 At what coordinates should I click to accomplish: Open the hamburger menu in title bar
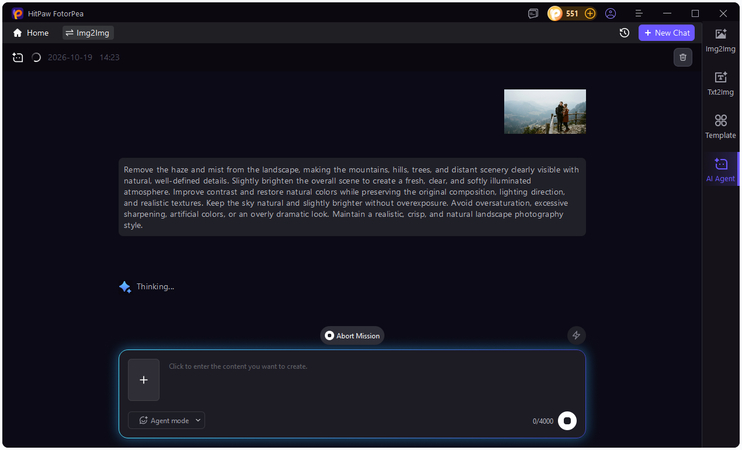tap(638, 14)
